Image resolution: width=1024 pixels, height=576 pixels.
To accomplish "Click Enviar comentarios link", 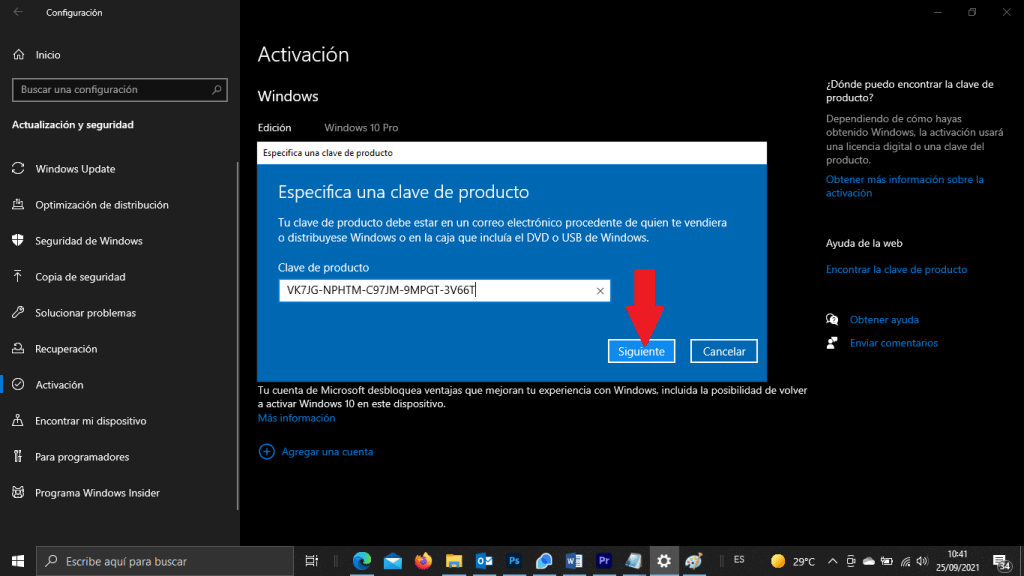I will 893,343.
